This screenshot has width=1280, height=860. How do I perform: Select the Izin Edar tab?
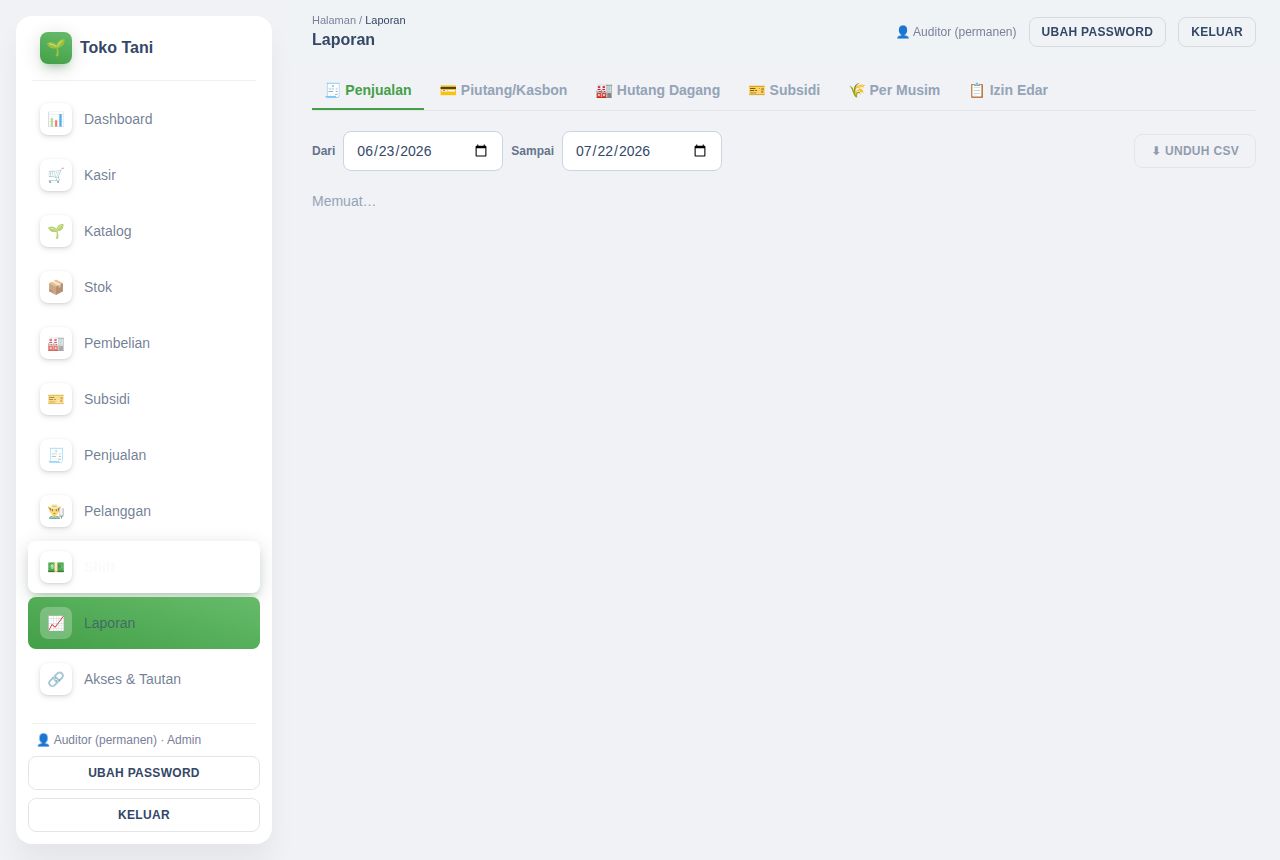(1008, 90)
